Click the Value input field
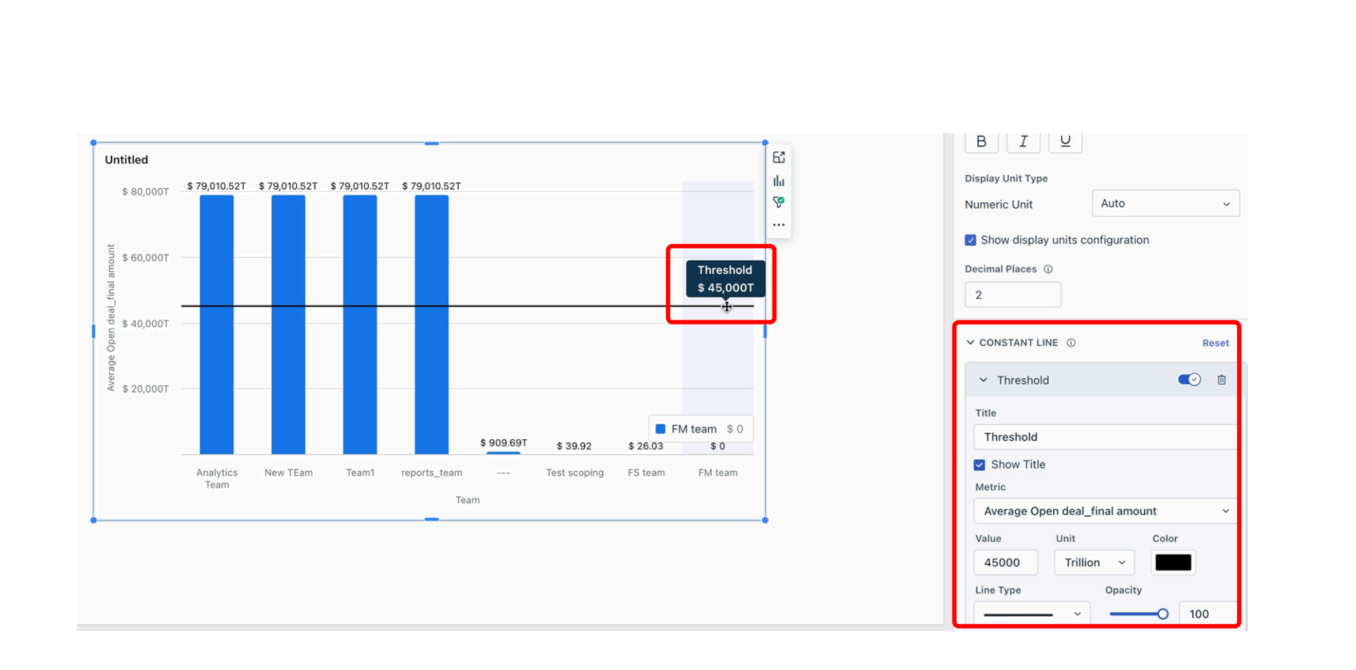Image resolution: width=1356 pixels, height=670 pixels. 1006,563
